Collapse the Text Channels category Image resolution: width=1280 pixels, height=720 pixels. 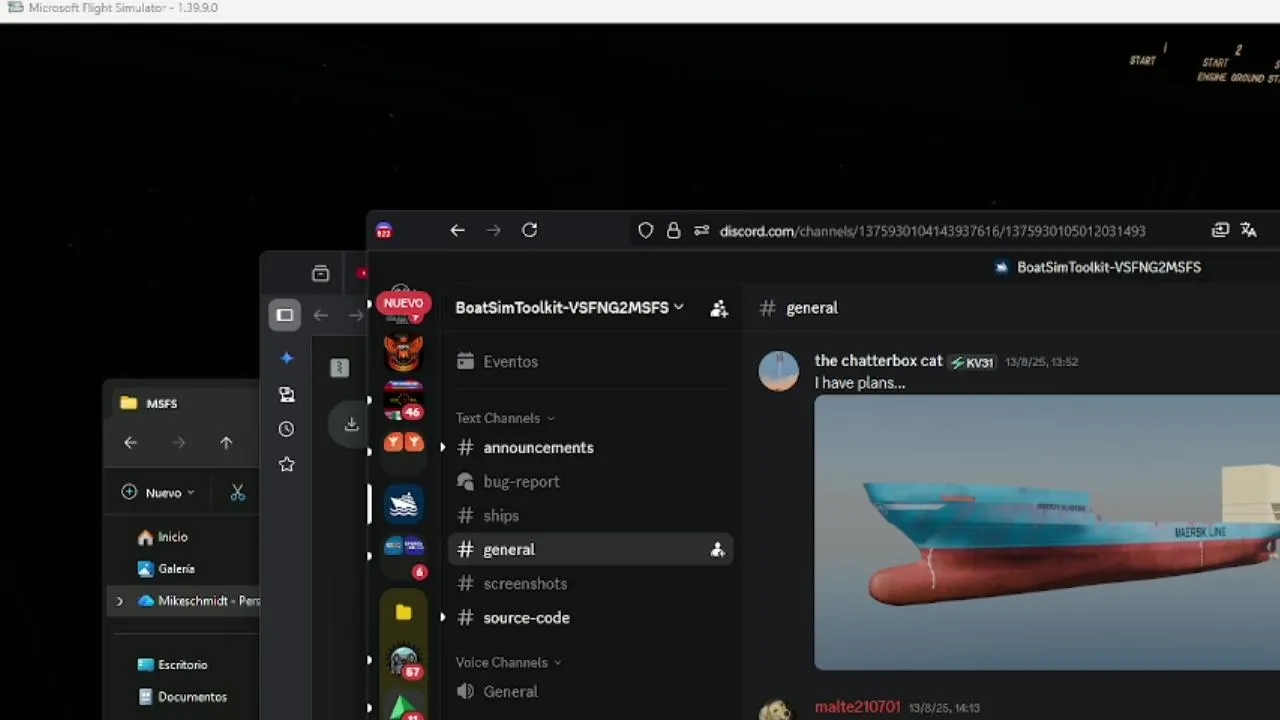pyautogui.click(x=505, y=418)
